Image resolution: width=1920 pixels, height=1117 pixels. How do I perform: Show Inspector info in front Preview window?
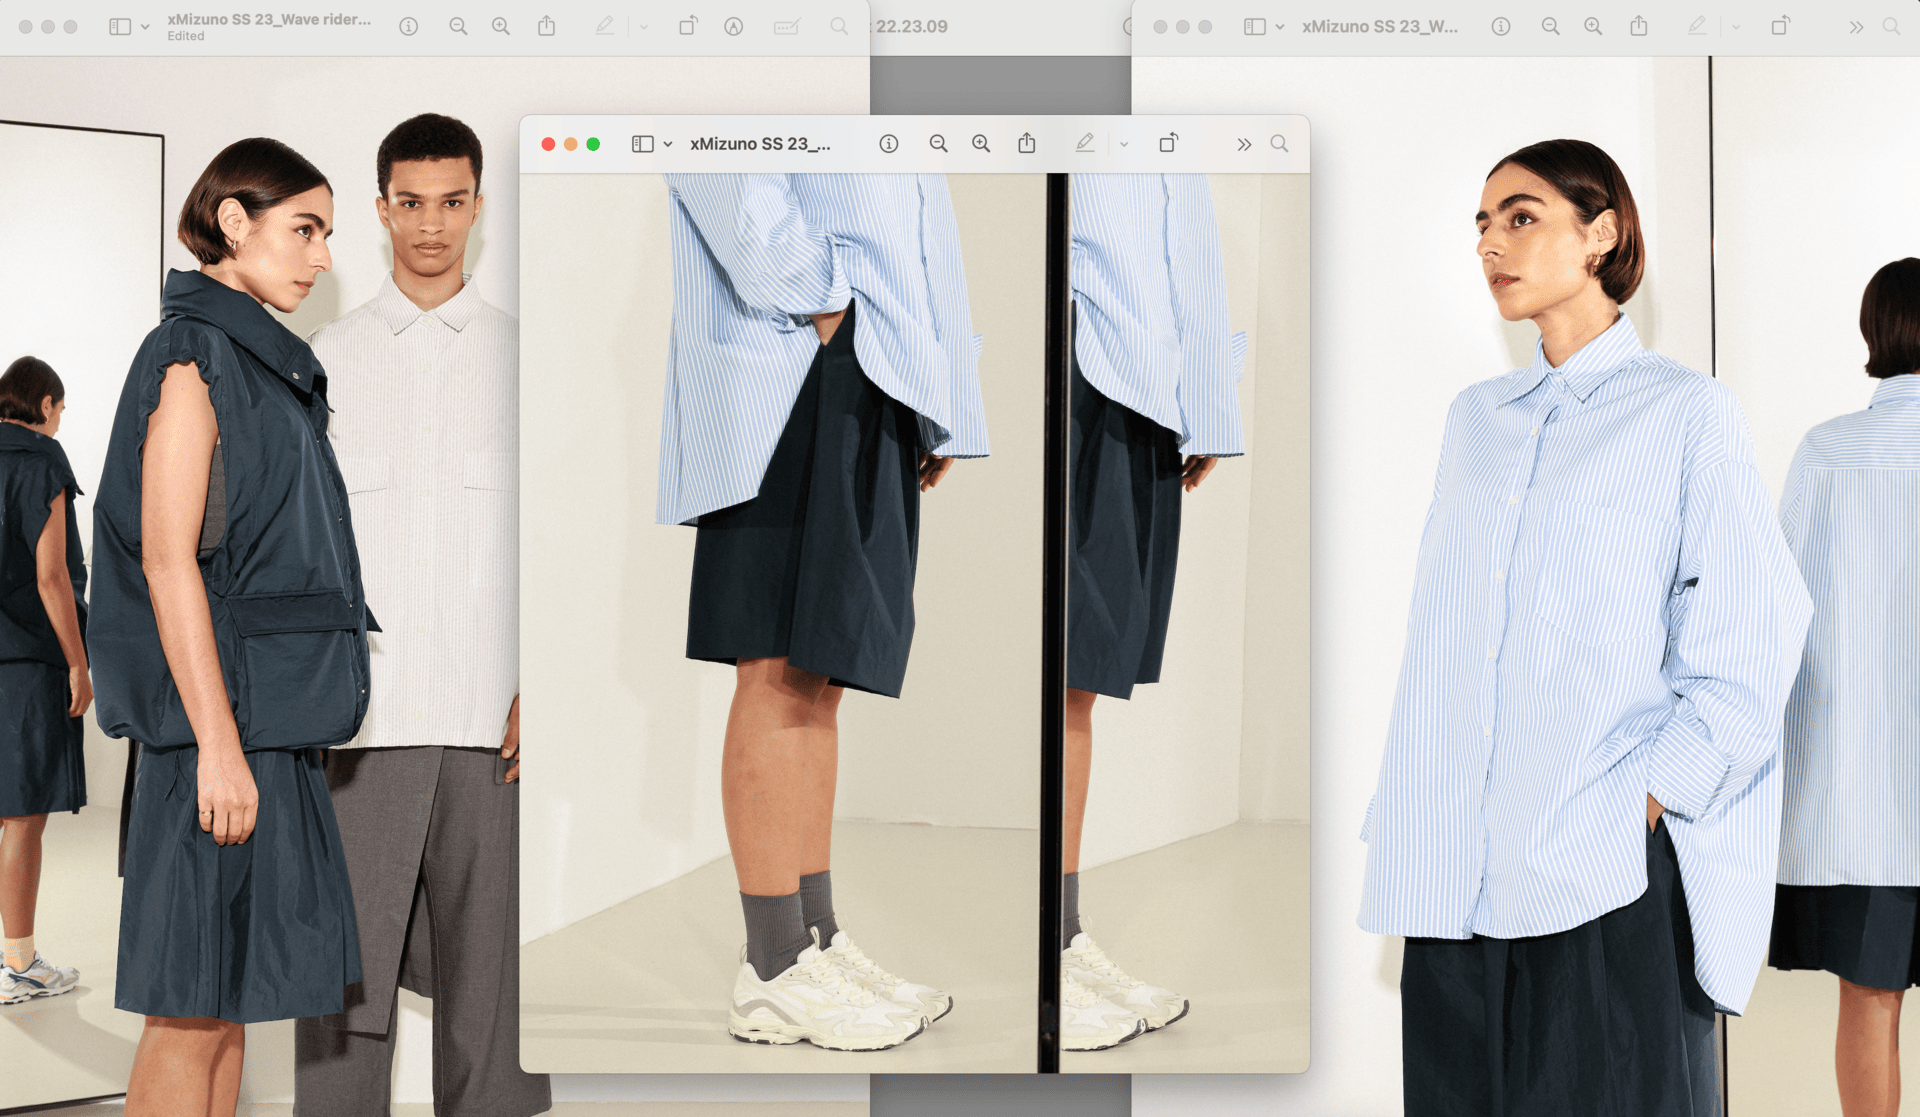coord(888,144)
